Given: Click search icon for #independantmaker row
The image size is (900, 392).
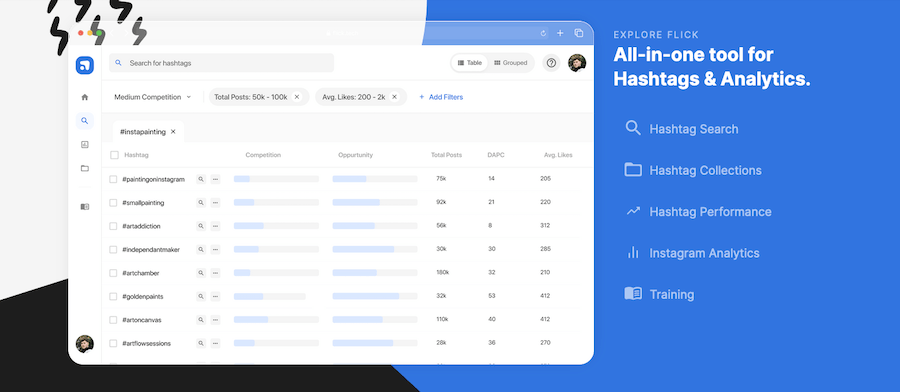Looking at the screenshot, I should pyautogui.click(x=201, y=250).
